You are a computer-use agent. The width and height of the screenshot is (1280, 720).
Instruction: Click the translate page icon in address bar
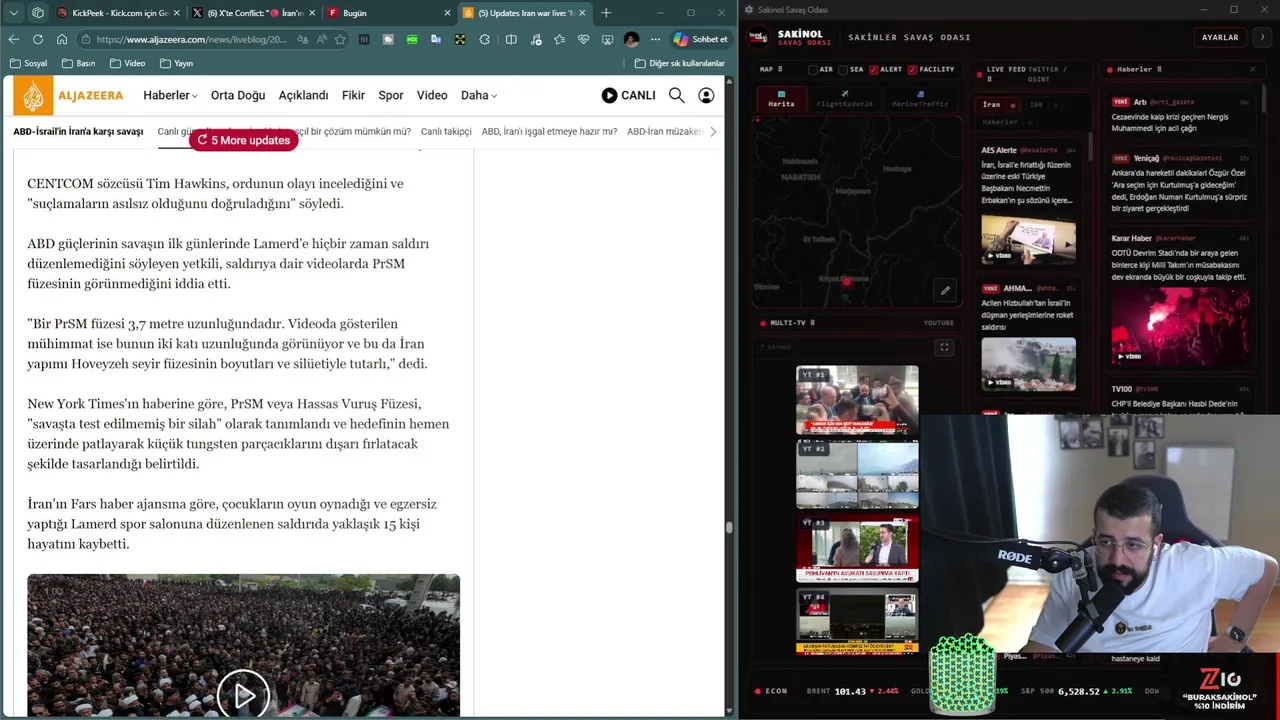pos(302,39)
